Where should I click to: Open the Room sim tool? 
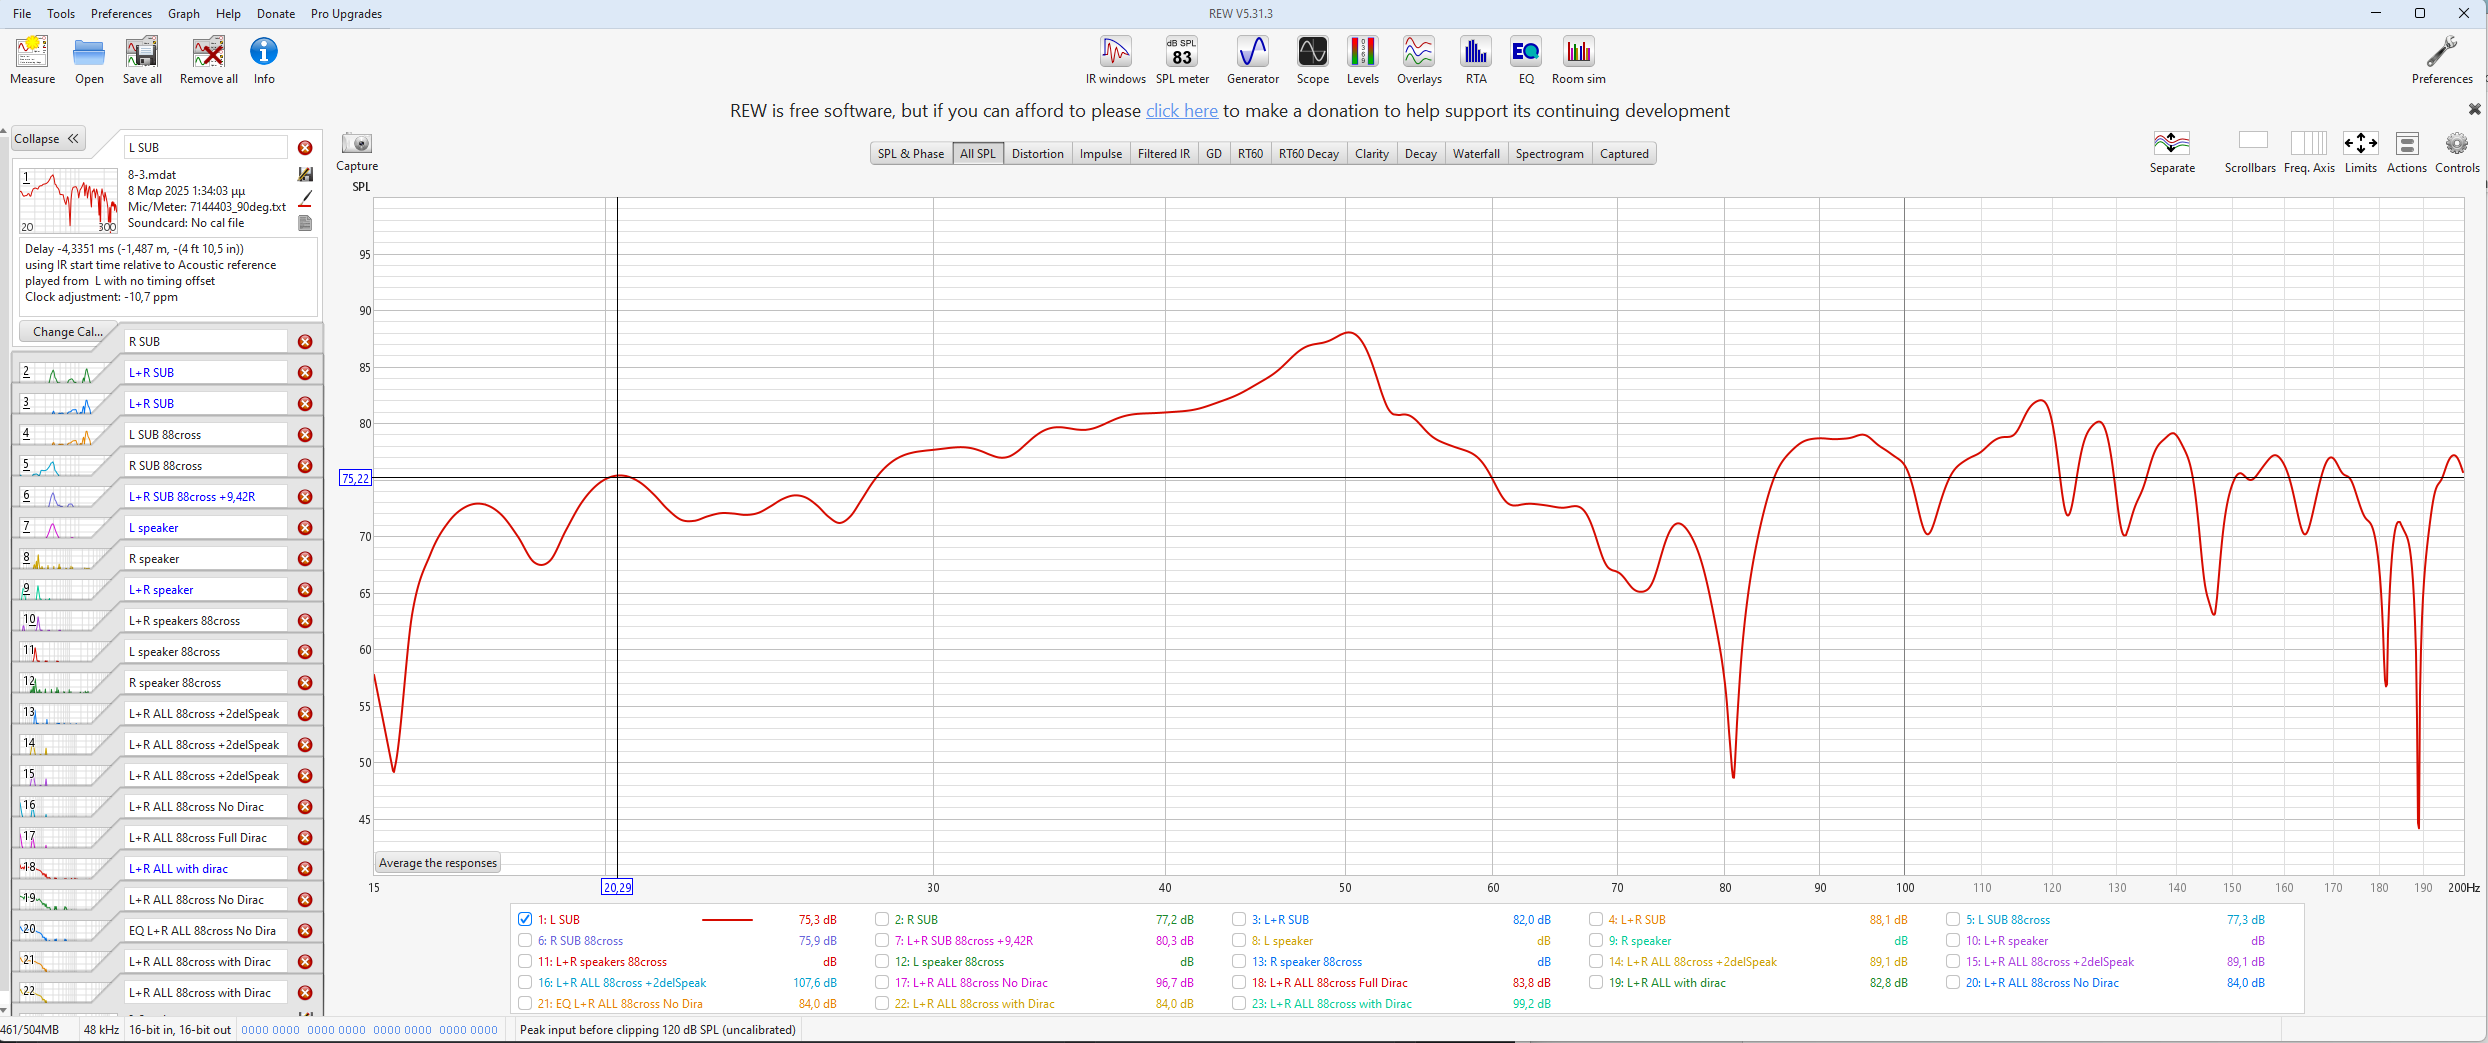point(1578,60)
